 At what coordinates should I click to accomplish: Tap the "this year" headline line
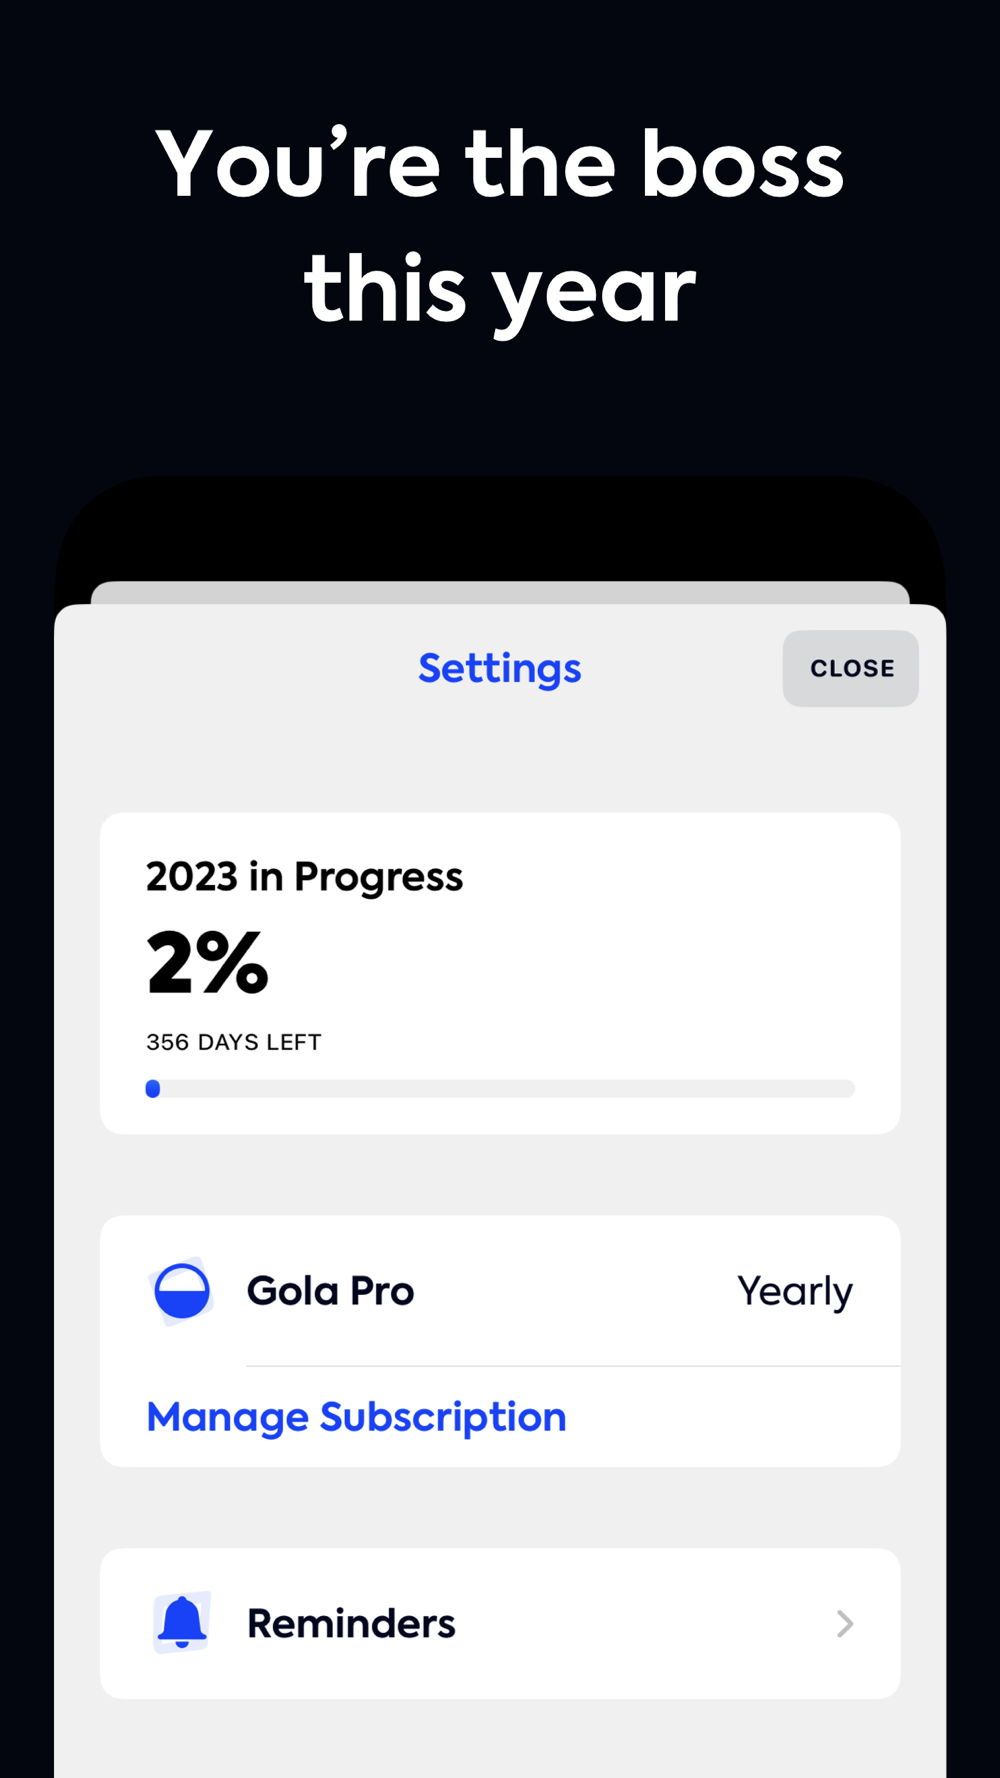pyautogui.click(x=499, y=291)
